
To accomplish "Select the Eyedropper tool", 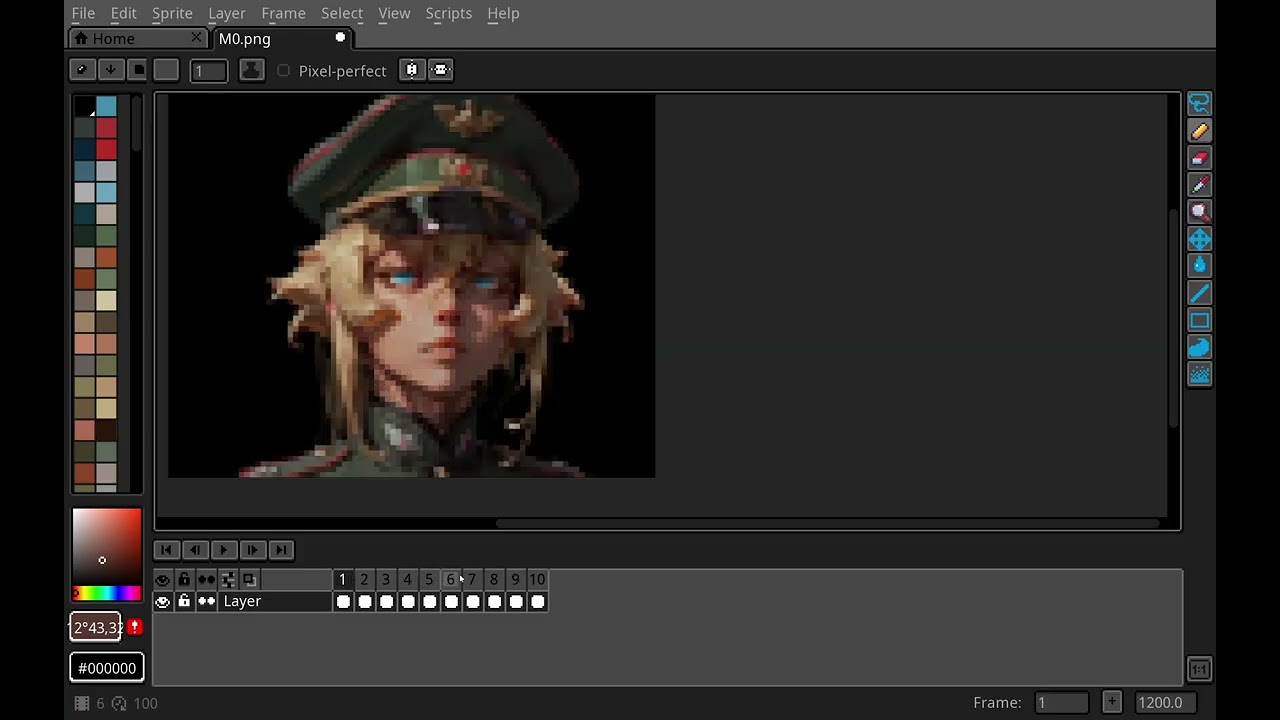I will coord(1199,185).
